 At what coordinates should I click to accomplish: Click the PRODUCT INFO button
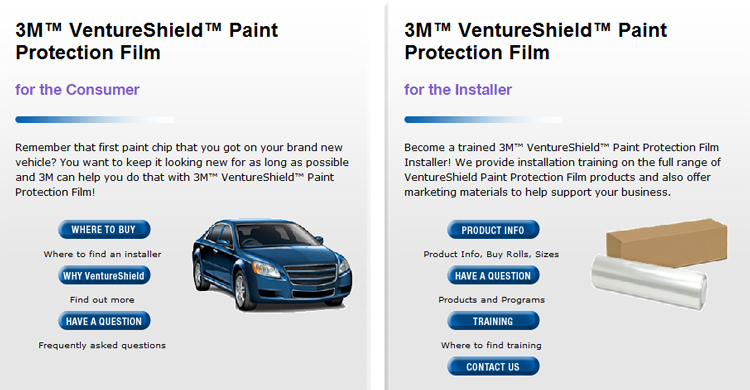click(x=493, y=230)
